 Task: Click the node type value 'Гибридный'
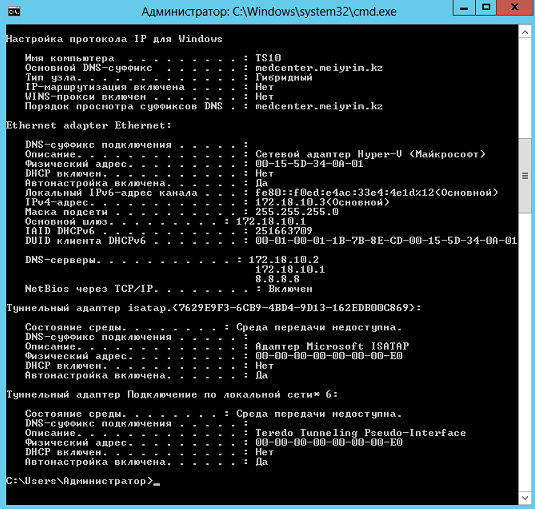[x=284, y=77]
